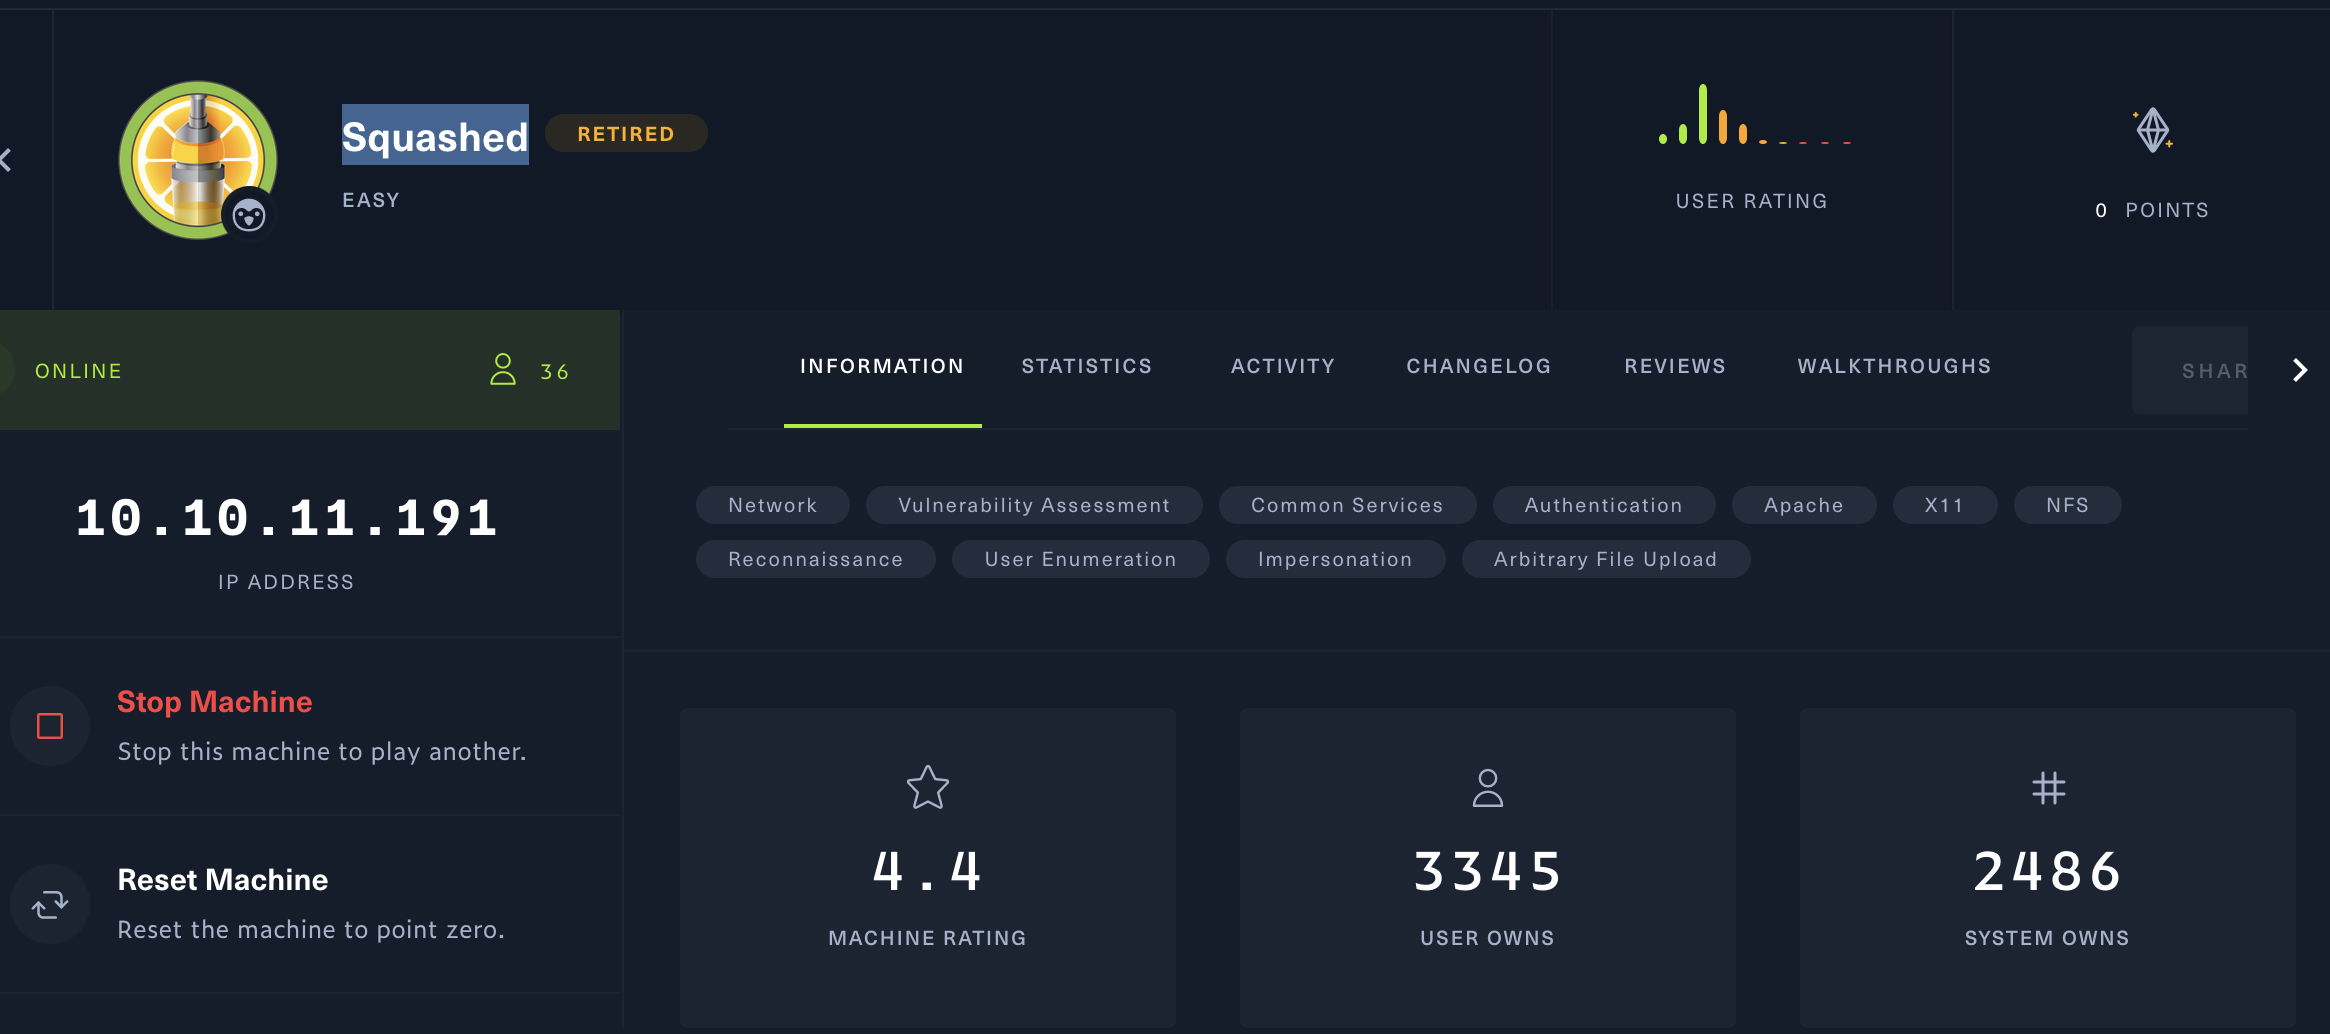Select the Vulnerability Assessment tag
2330x1034 pixels.
1034,505
